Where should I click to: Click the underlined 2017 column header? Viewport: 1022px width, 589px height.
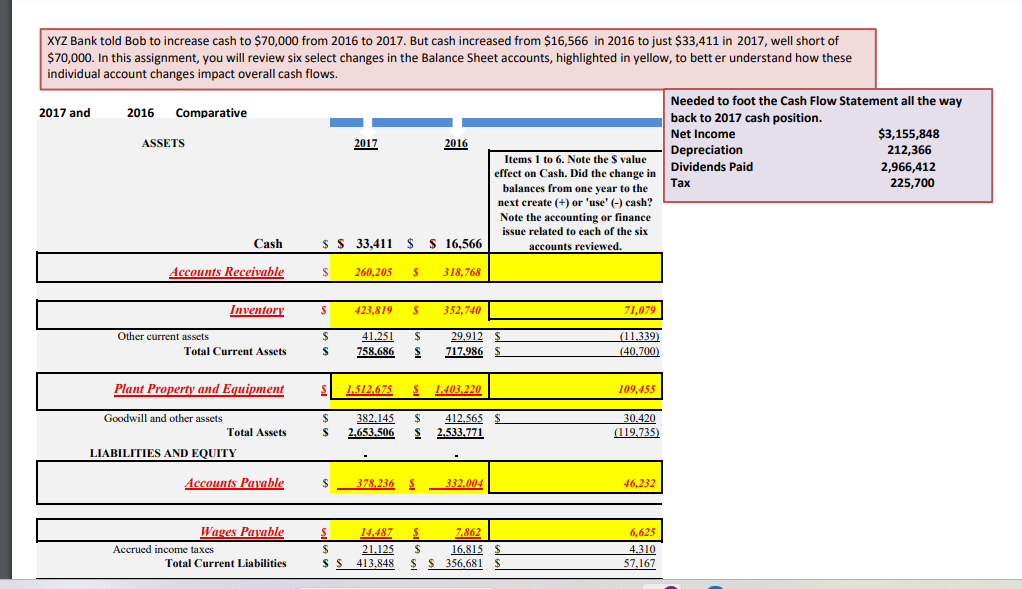(366, 143)
